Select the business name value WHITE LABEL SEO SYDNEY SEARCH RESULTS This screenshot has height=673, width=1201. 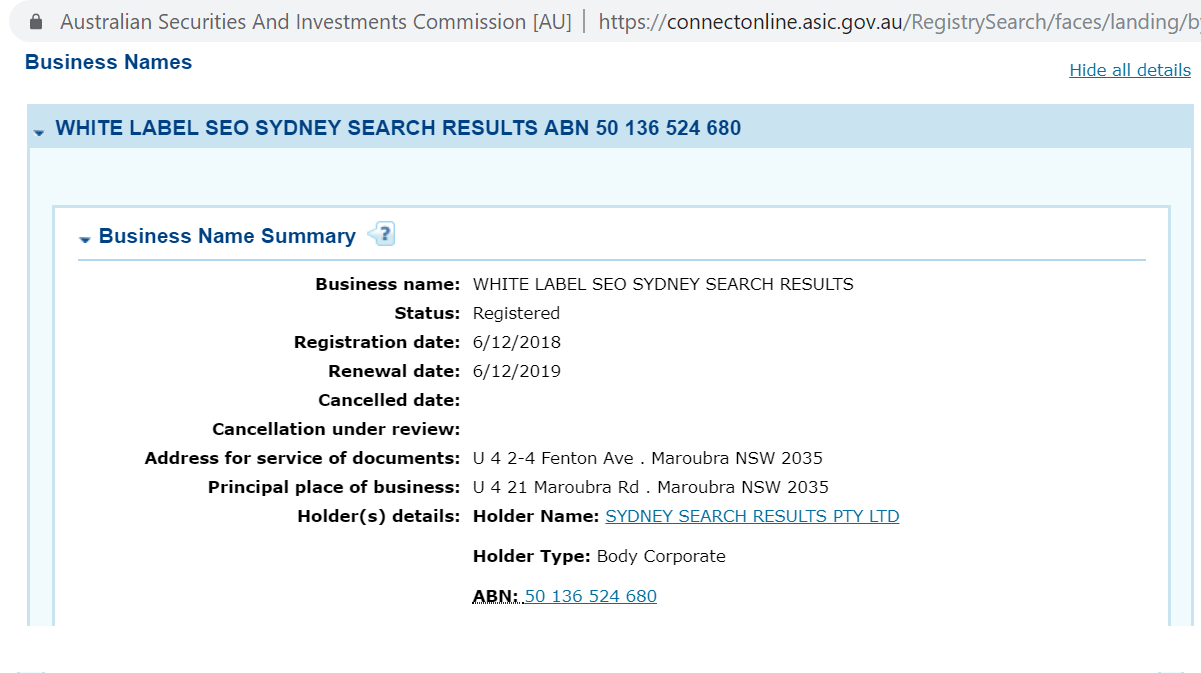tap(663, 284)
